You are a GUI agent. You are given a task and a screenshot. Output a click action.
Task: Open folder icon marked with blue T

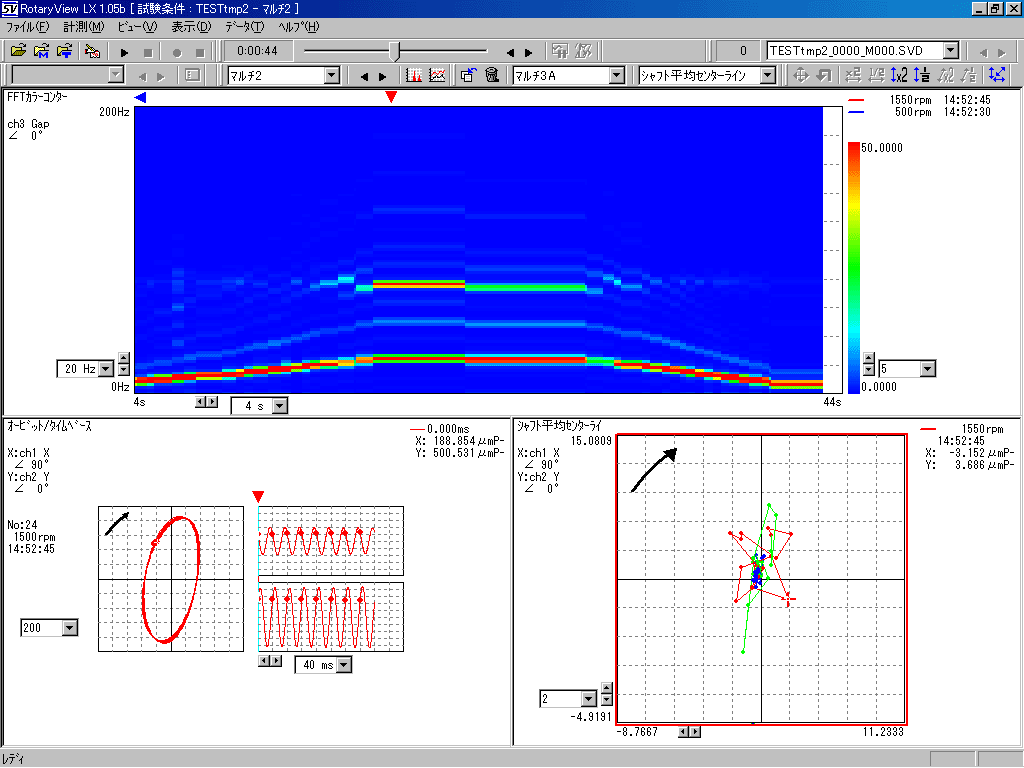(x=64, y=51)
